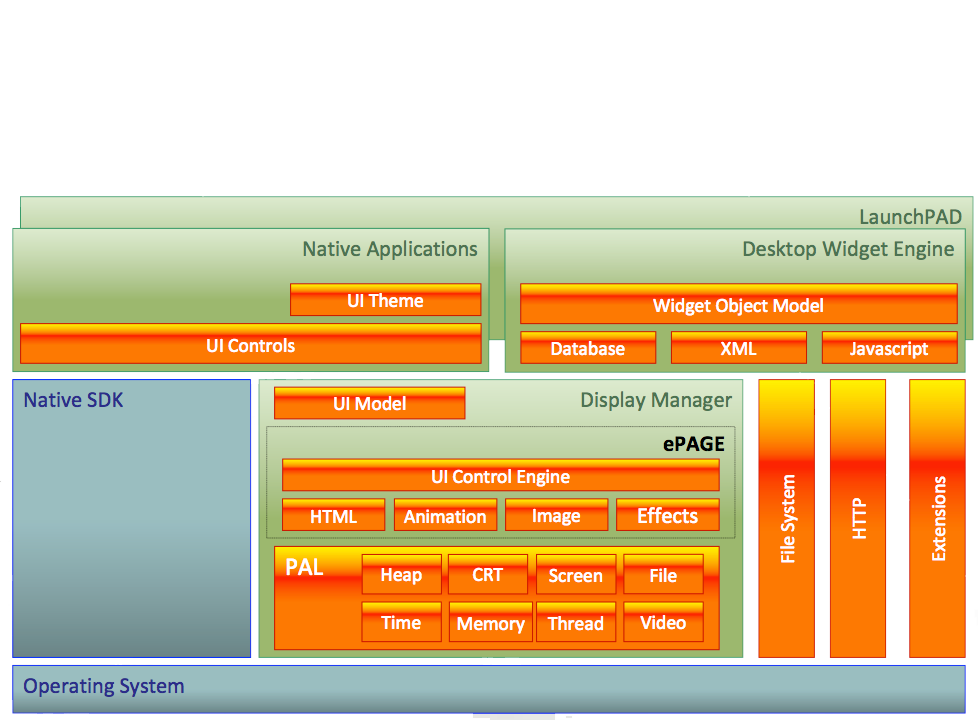Click the Native SDK panel

tap(131, 518)
